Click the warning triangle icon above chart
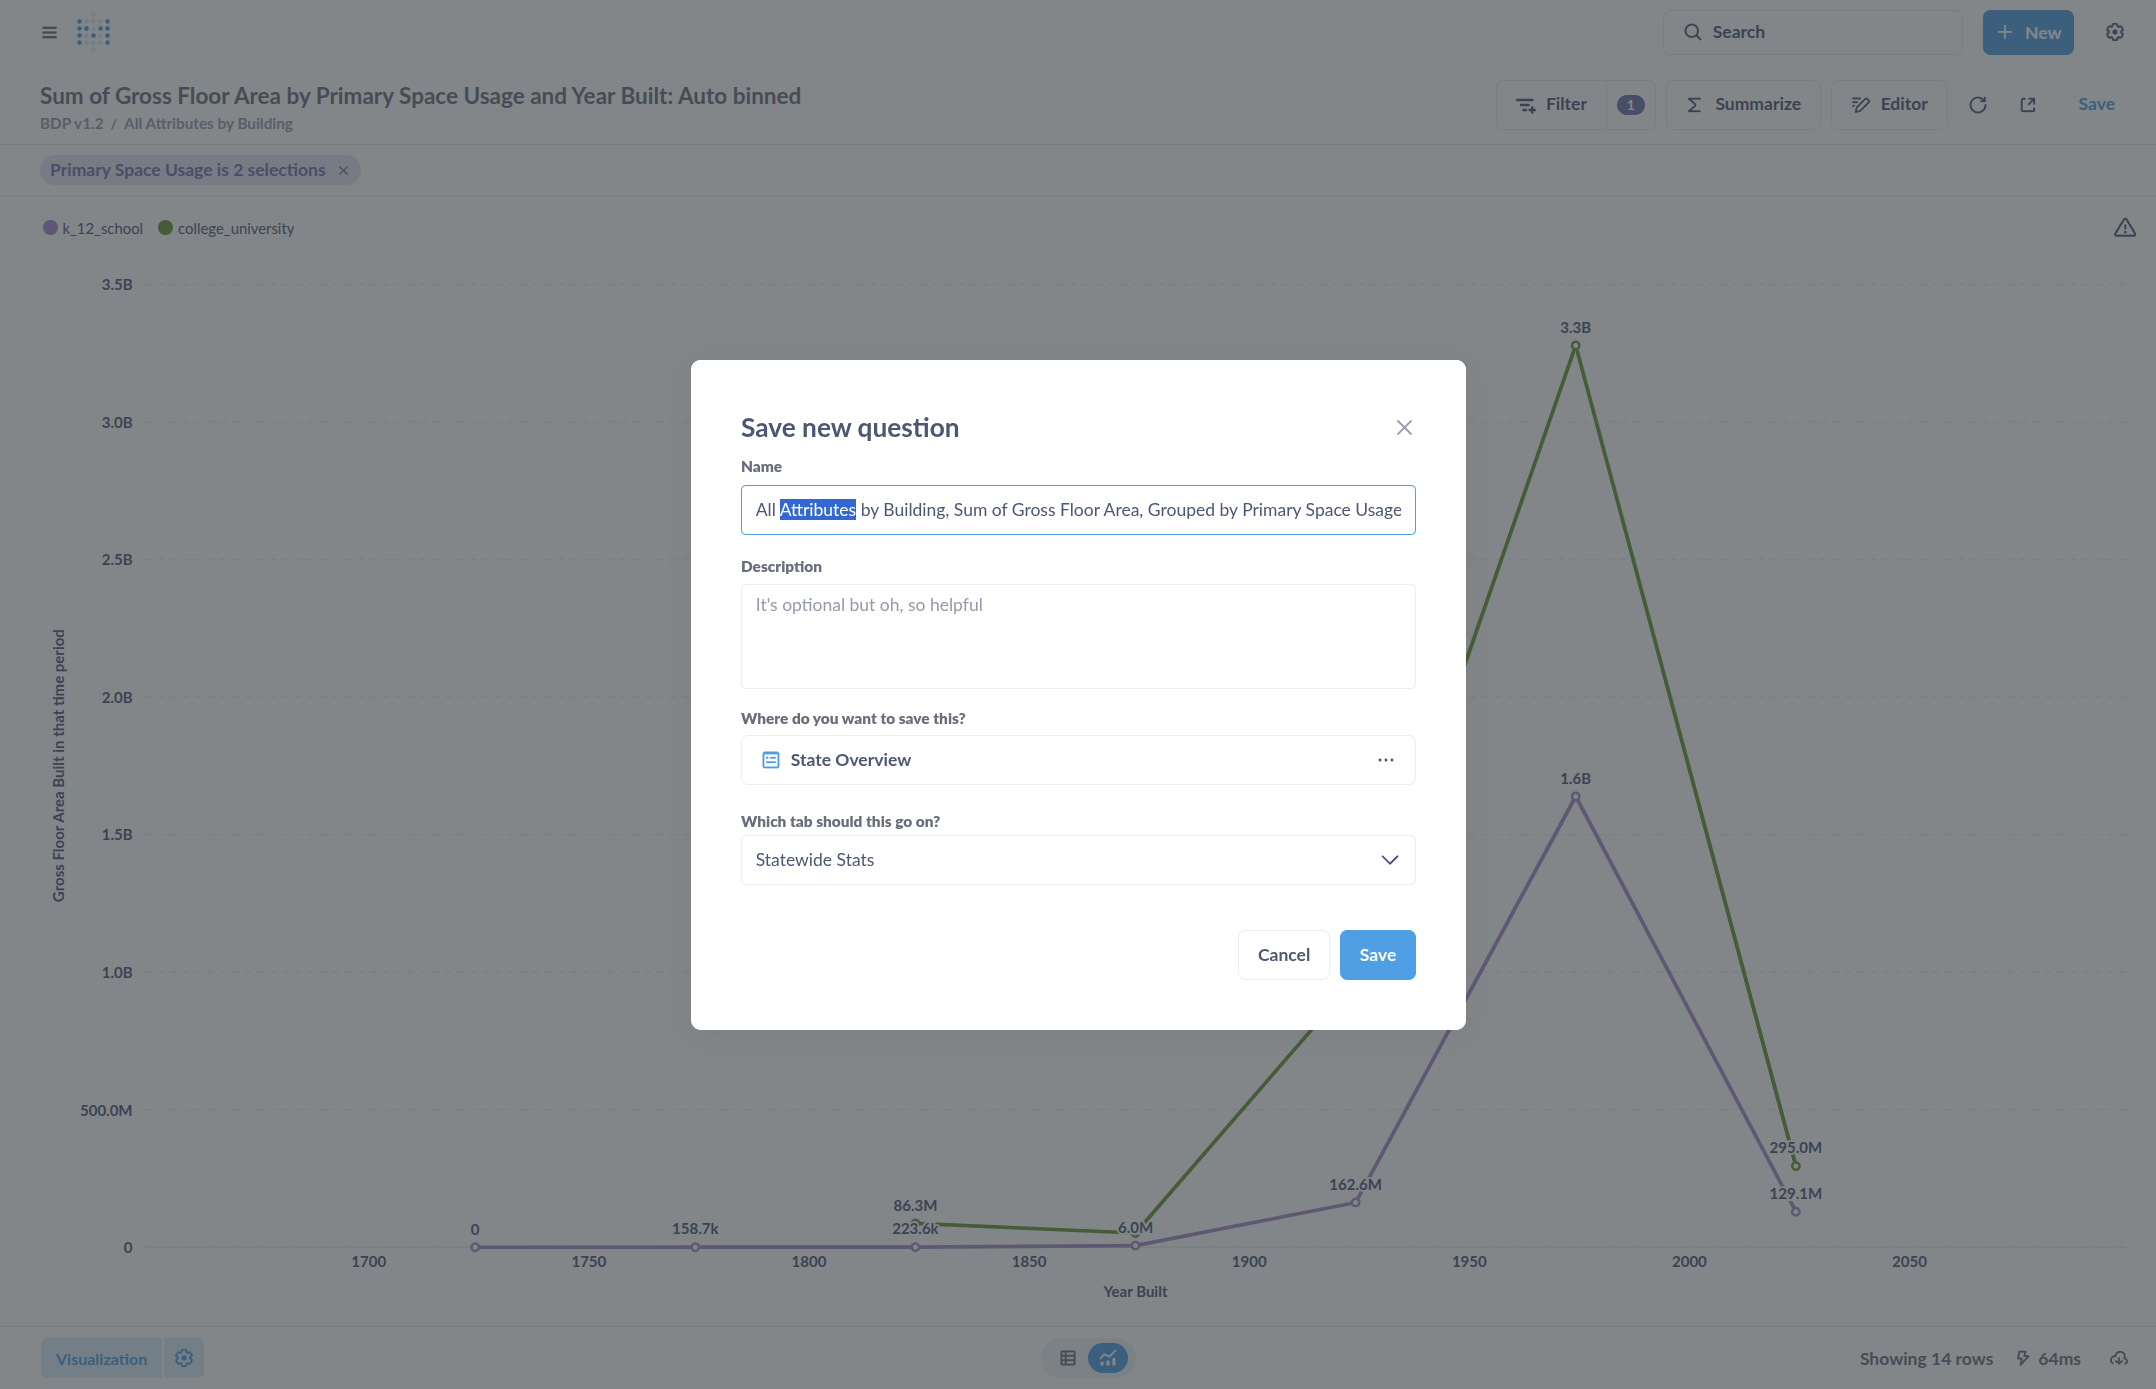Viewport: 2156px width, 1389px height. point(2124,228)
